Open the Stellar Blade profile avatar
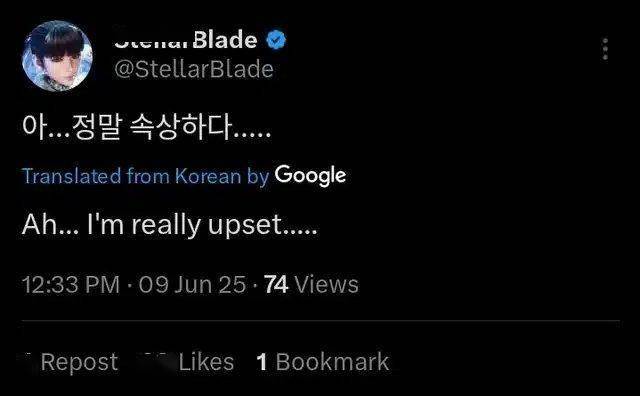Viewport: 640px width, 396px height. (57, 56)
